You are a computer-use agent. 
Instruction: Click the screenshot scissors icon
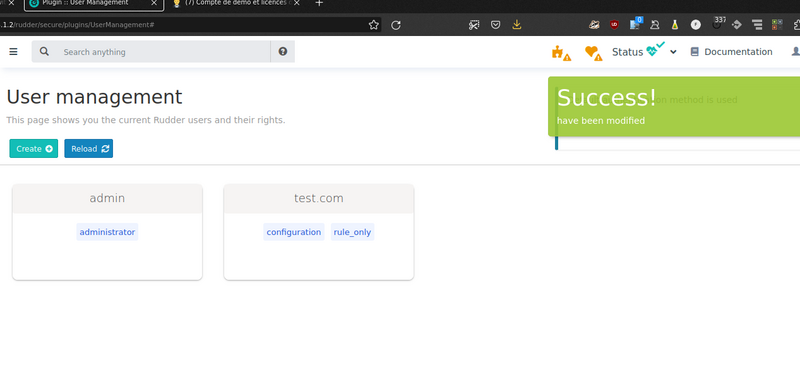click(x=474, y=25)
